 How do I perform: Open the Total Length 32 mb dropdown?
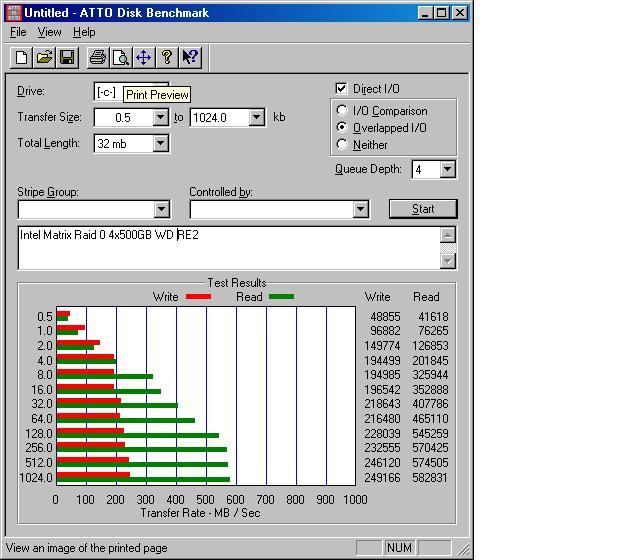(161, 143)
